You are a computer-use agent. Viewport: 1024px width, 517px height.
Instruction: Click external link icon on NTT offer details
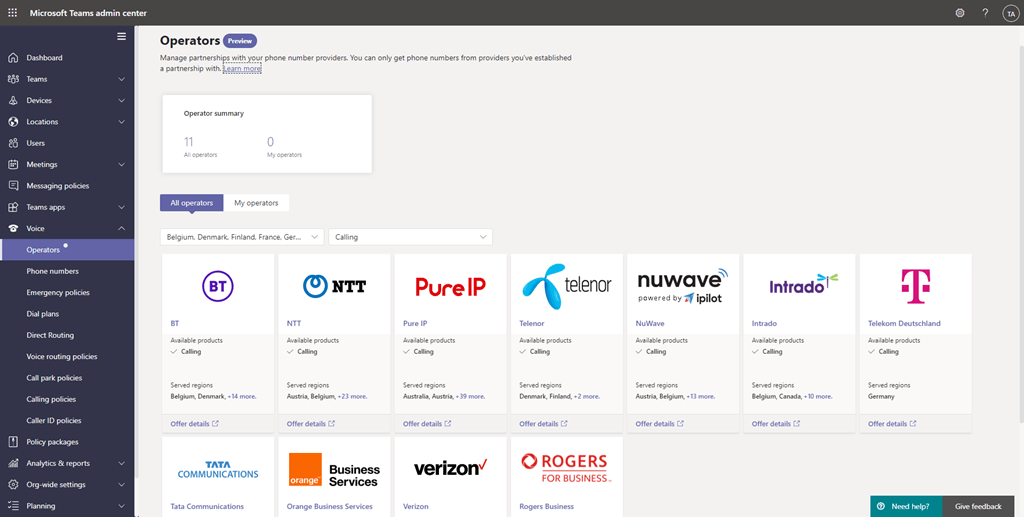[332, 424]
